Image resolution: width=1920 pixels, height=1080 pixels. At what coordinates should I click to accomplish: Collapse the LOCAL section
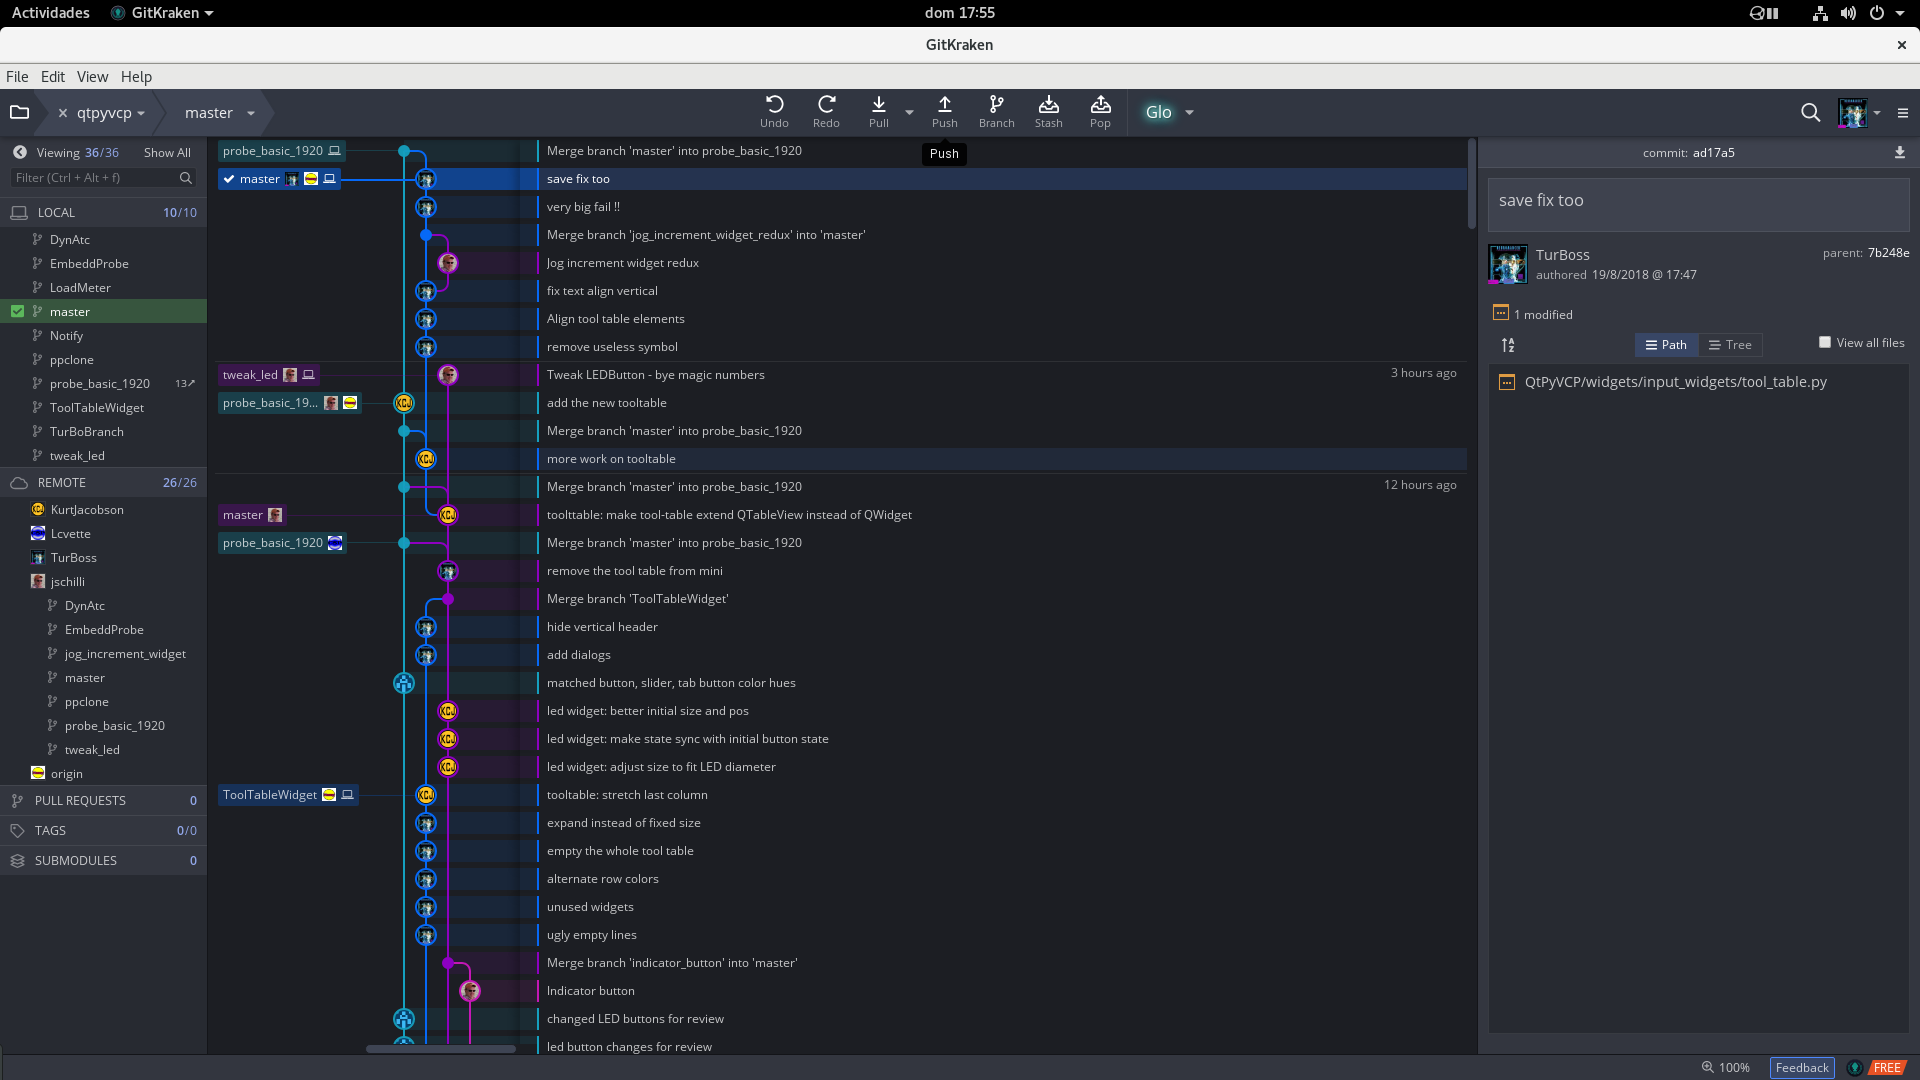pos(103,212)
